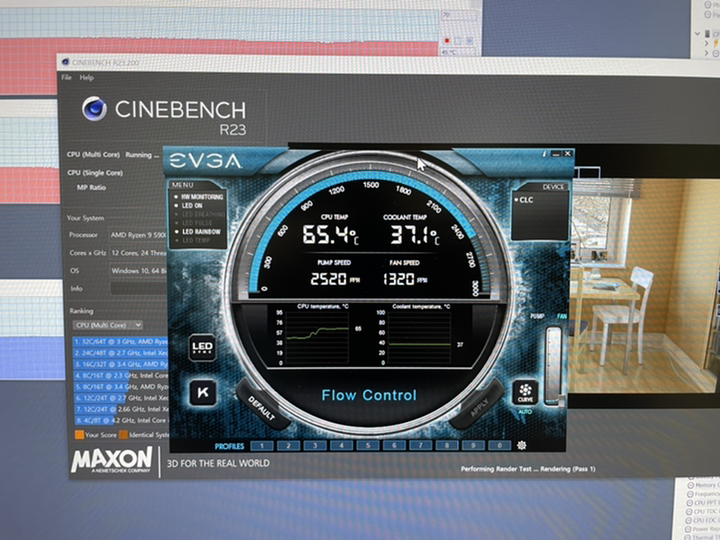This screenshot has height=540, width=720.
Task: Adjust the fan speed vertical slider
Action: coord(554,365)
